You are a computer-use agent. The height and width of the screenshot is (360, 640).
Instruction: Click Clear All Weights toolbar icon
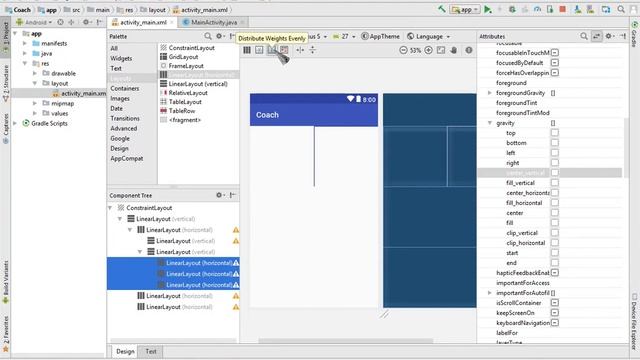coord(284,50)
